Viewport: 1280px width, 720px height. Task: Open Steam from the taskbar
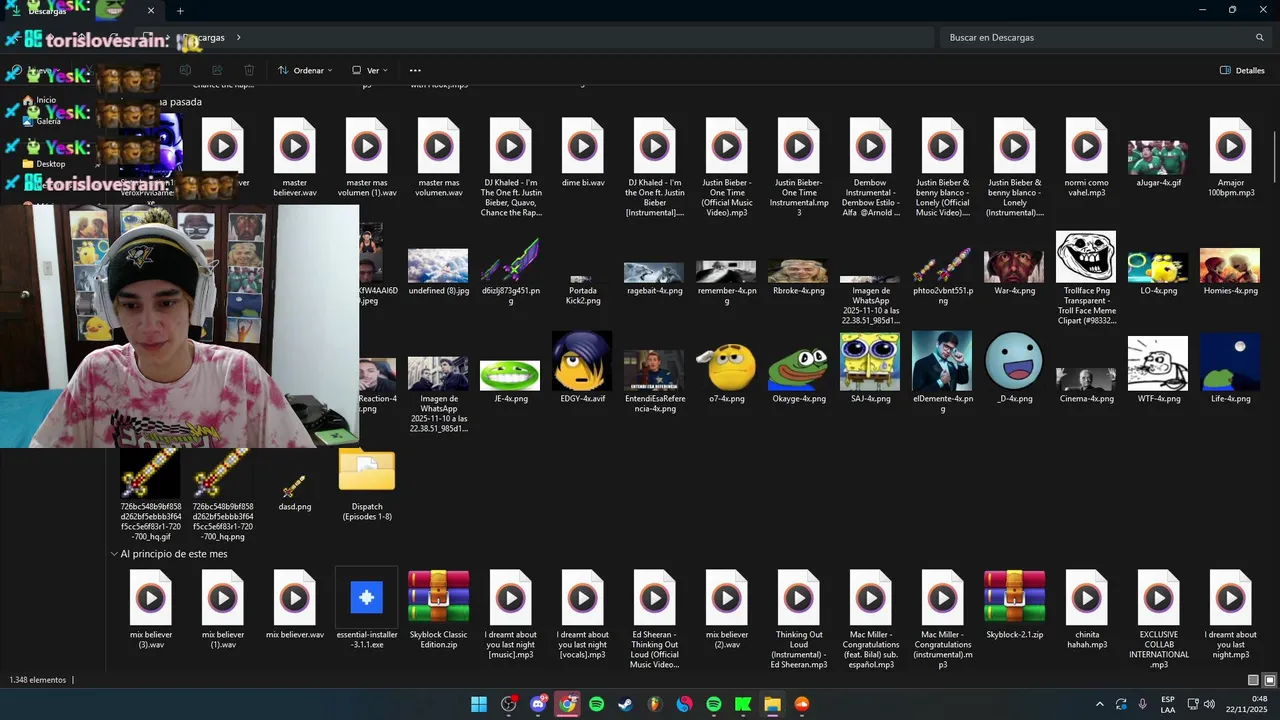click(625, 704)
